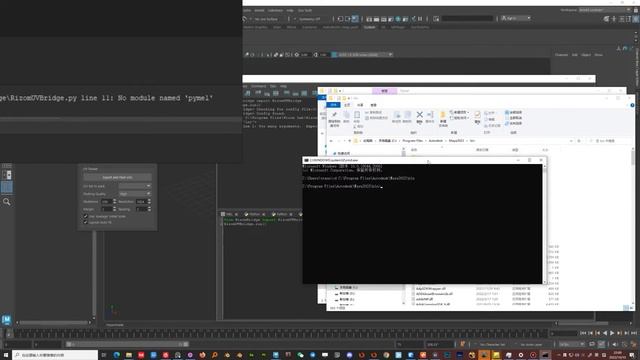The height and width of the screenshot is (360, 640).
Task: Toggle Layout Auto Fit checkbox
Action: (x=86, y=222)
